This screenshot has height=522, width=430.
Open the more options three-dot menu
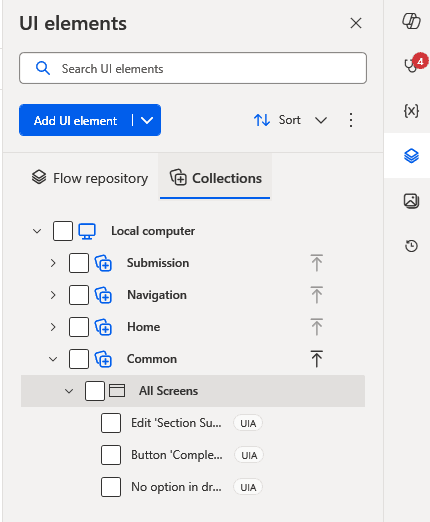(x=351, y=120)
